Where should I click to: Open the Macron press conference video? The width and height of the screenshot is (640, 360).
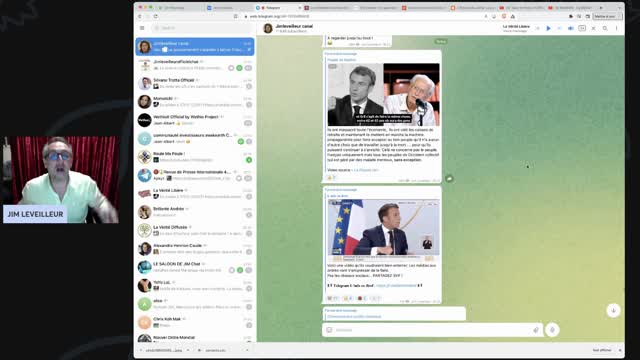coord(383,230)
